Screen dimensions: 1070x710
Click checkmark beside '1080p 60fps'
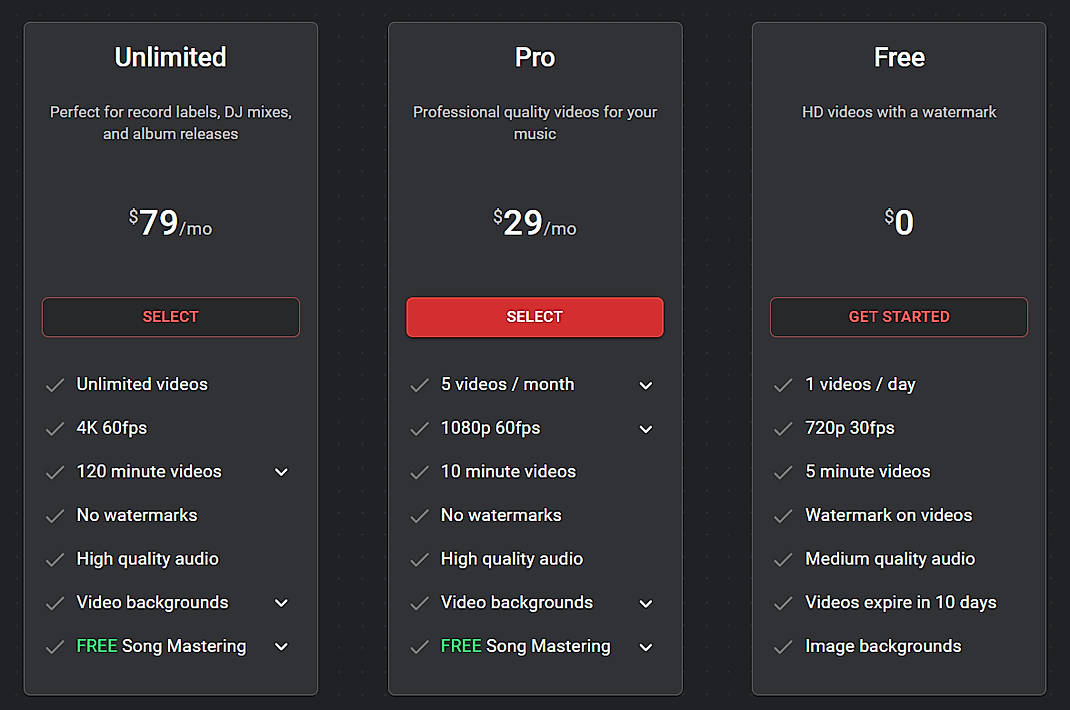pos(419,429)
